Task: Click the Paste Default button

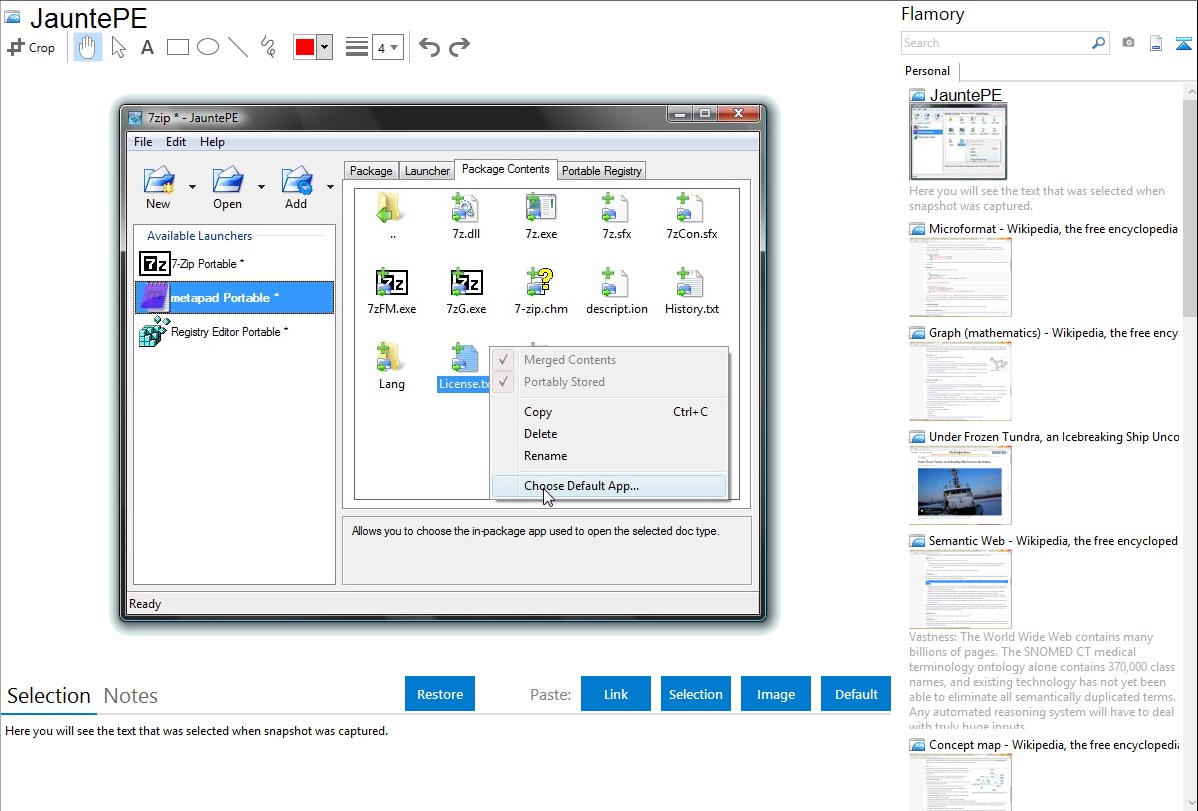Action: tap(856, 694)
